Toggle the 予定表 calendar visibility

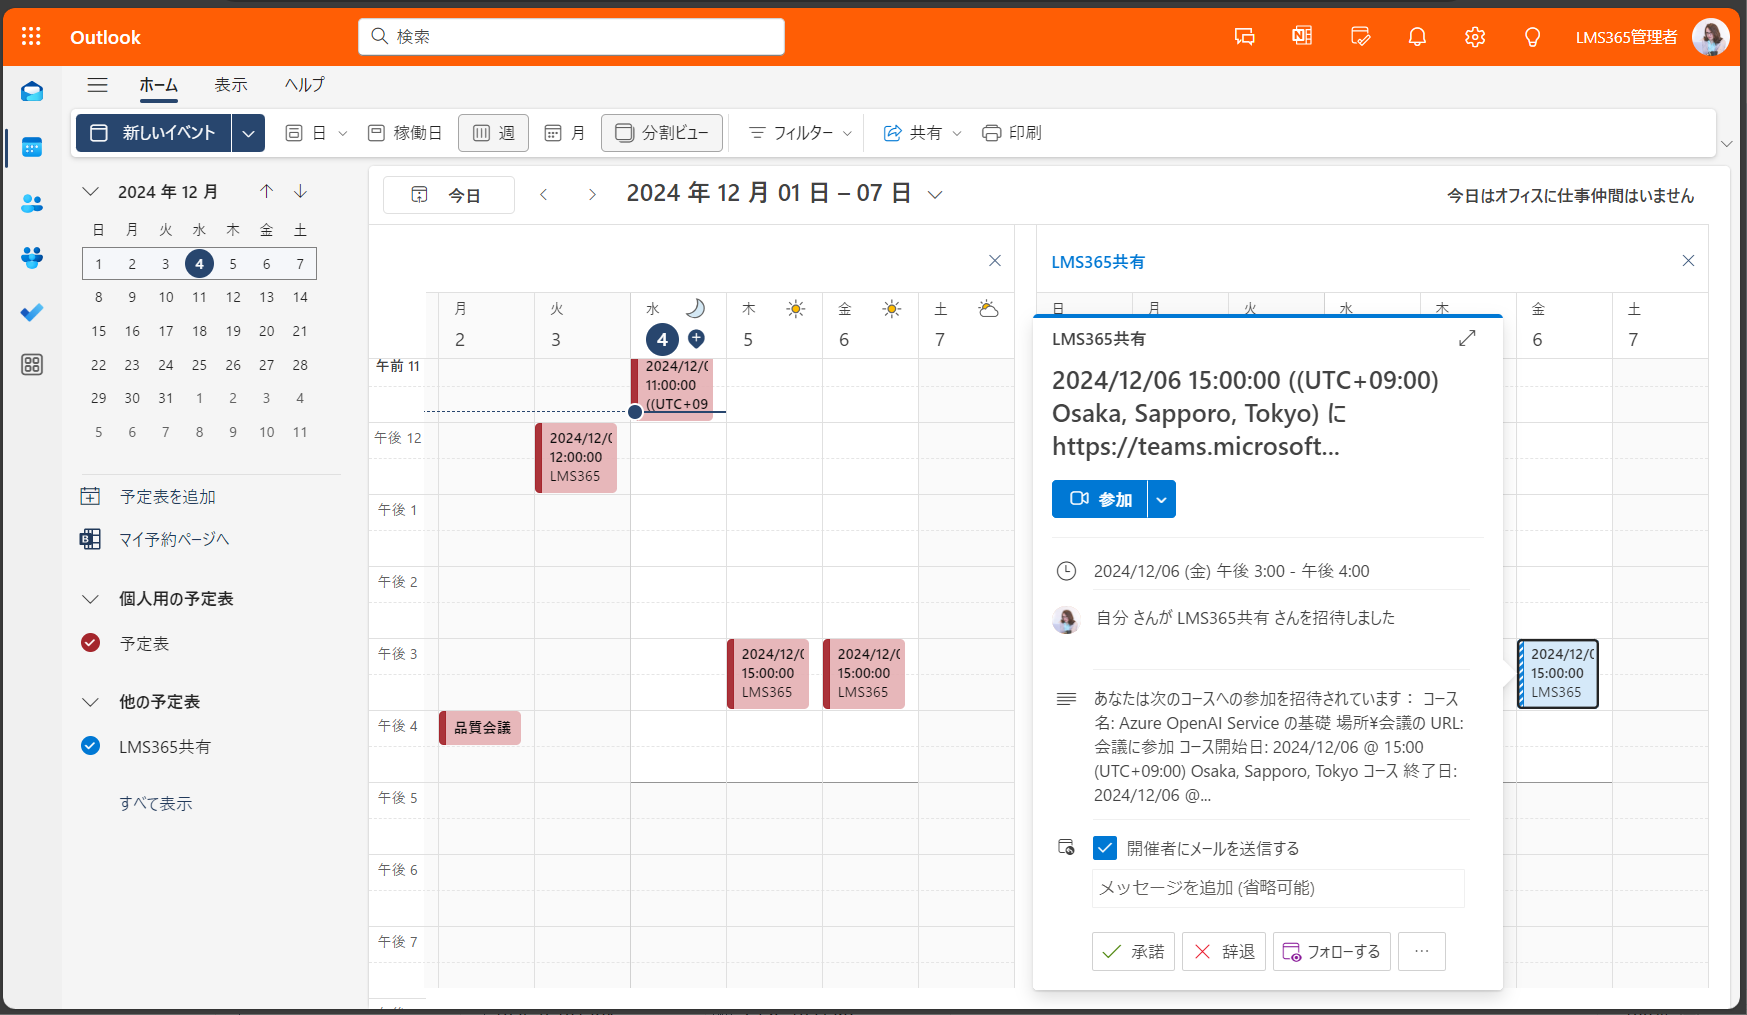(90, 642)
